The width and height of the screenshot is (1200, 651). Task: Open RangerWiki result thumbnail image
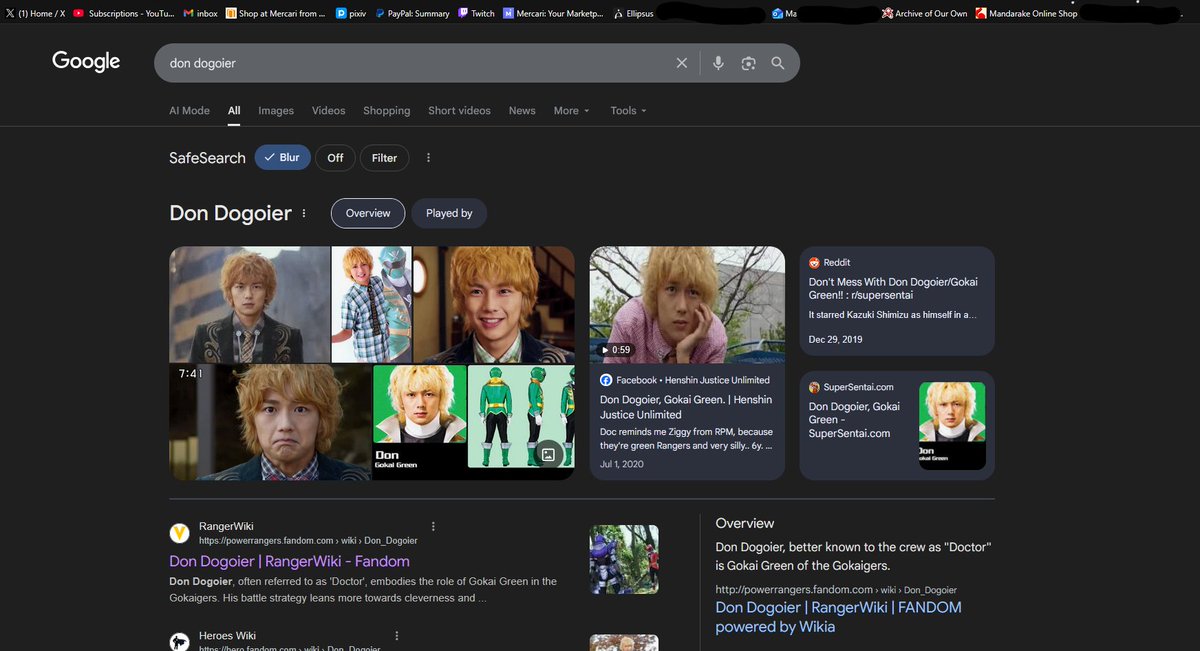(624, 559)
